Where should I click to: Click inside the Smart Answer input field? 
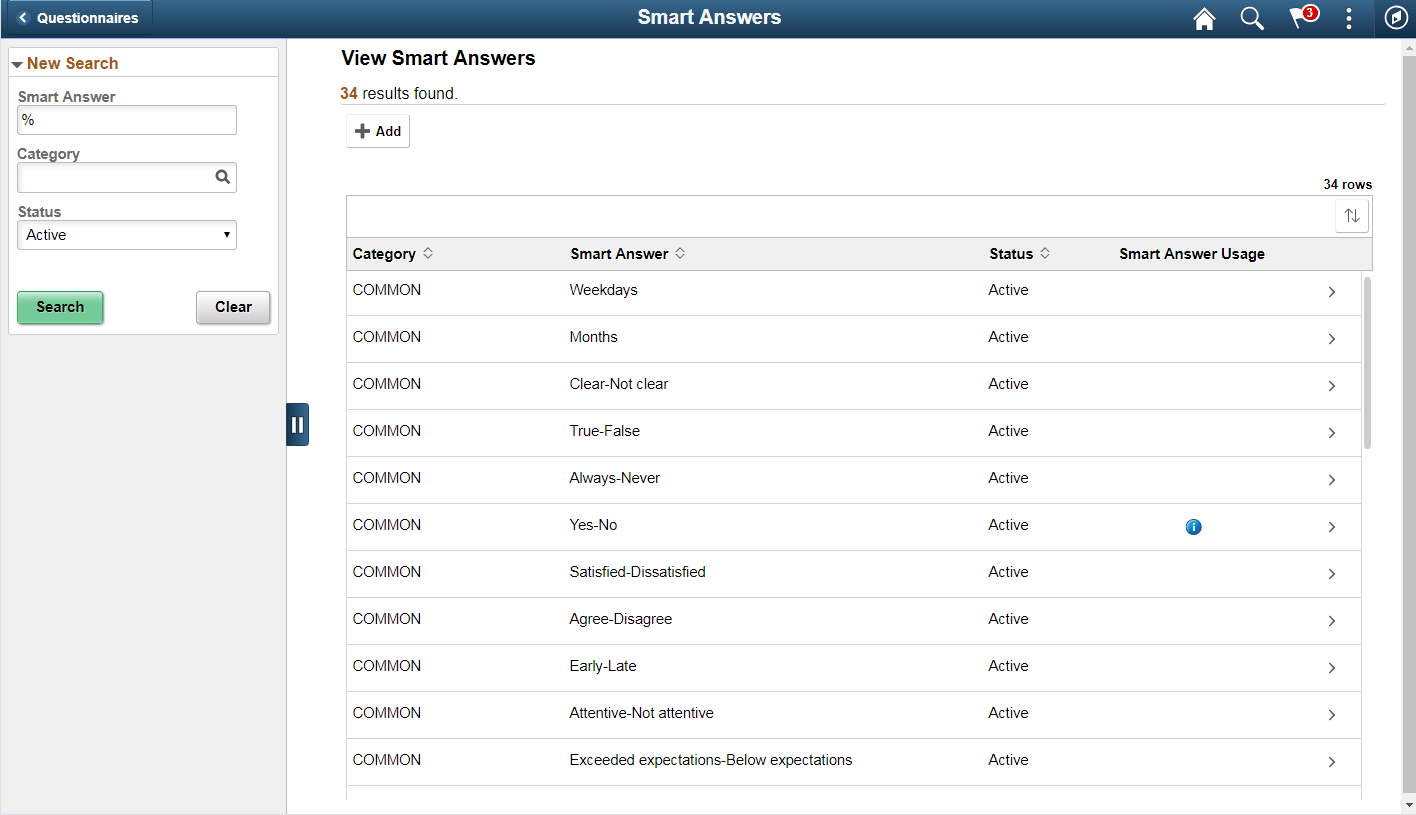(126, 119)
